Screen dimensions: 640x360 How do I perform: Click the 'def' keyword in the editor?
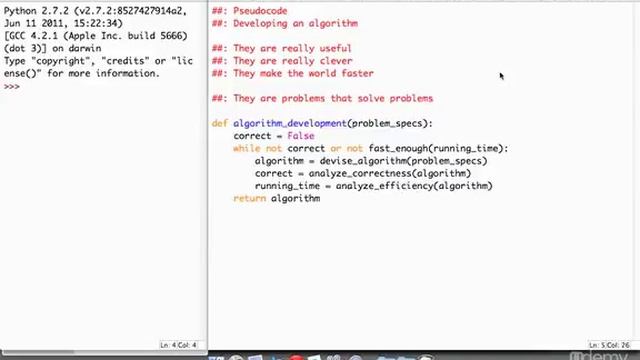pos(220,123)
